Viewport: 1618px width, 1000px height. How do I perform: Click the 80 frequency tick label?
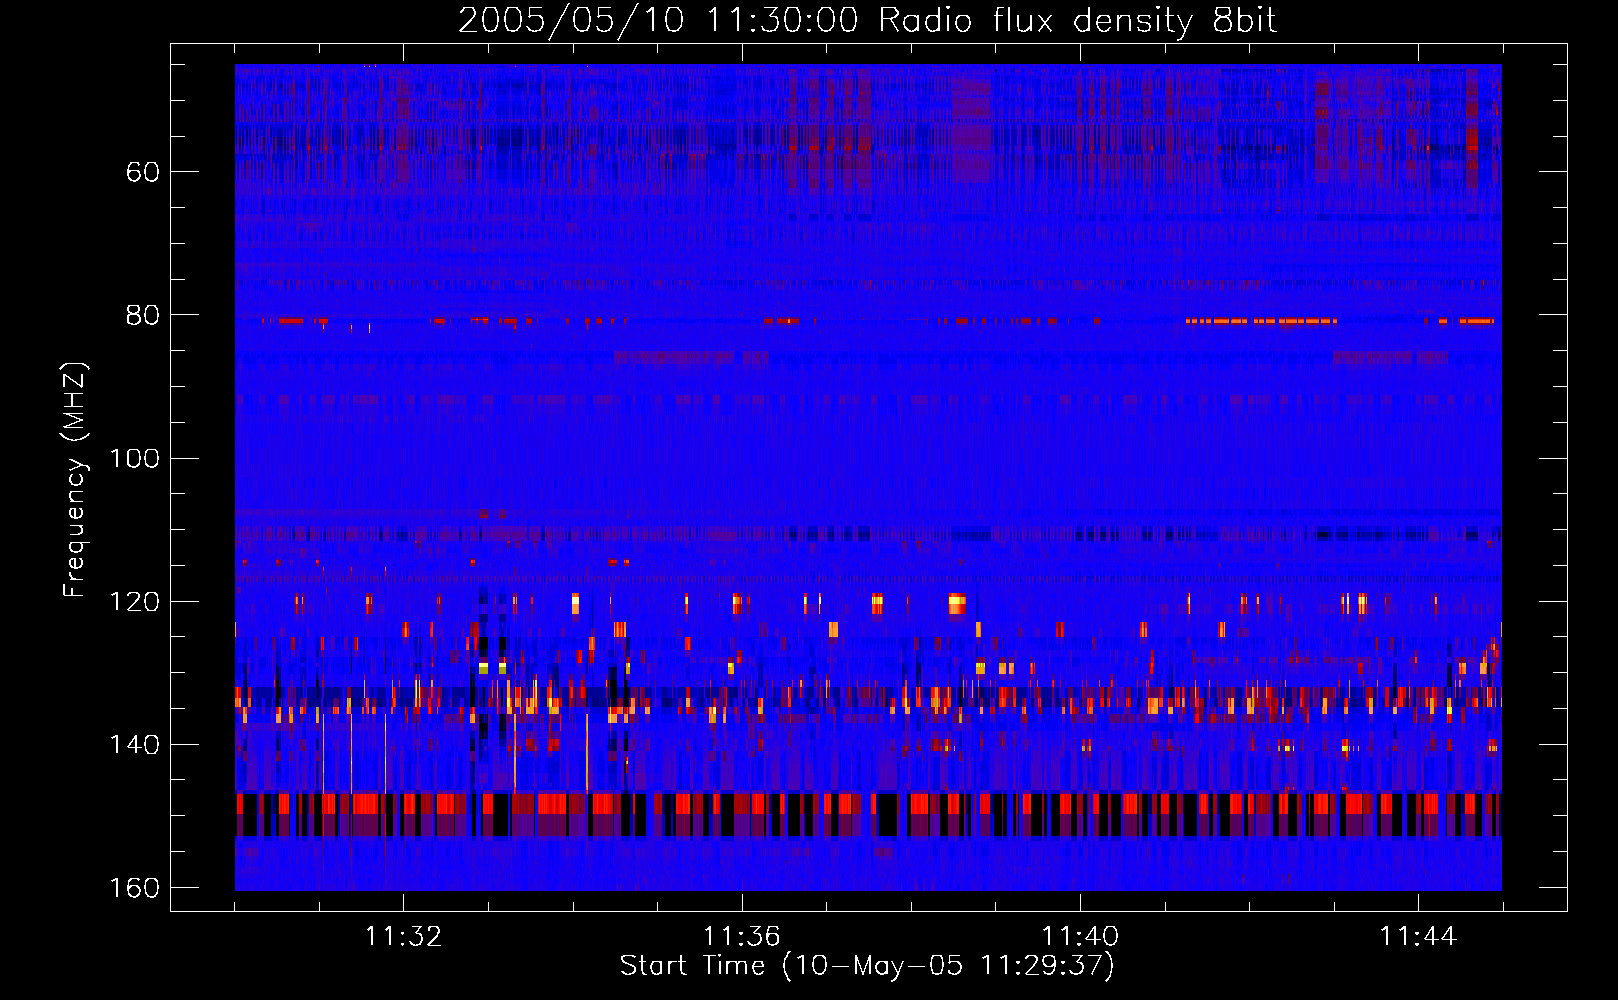click(143, 315)
